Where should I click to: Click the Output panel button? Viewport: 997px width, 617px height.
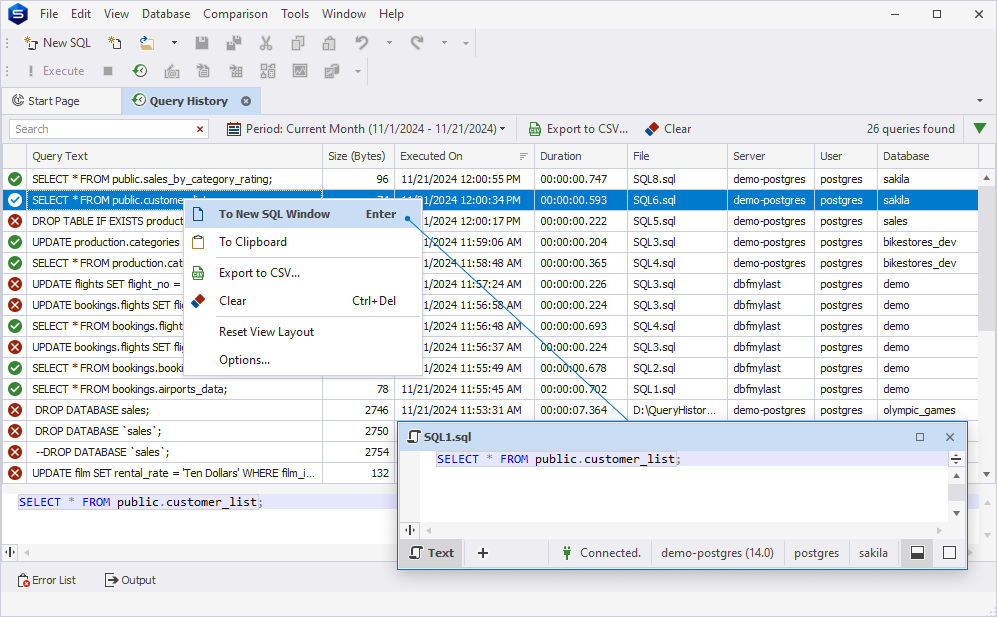[x=130, y=580]
